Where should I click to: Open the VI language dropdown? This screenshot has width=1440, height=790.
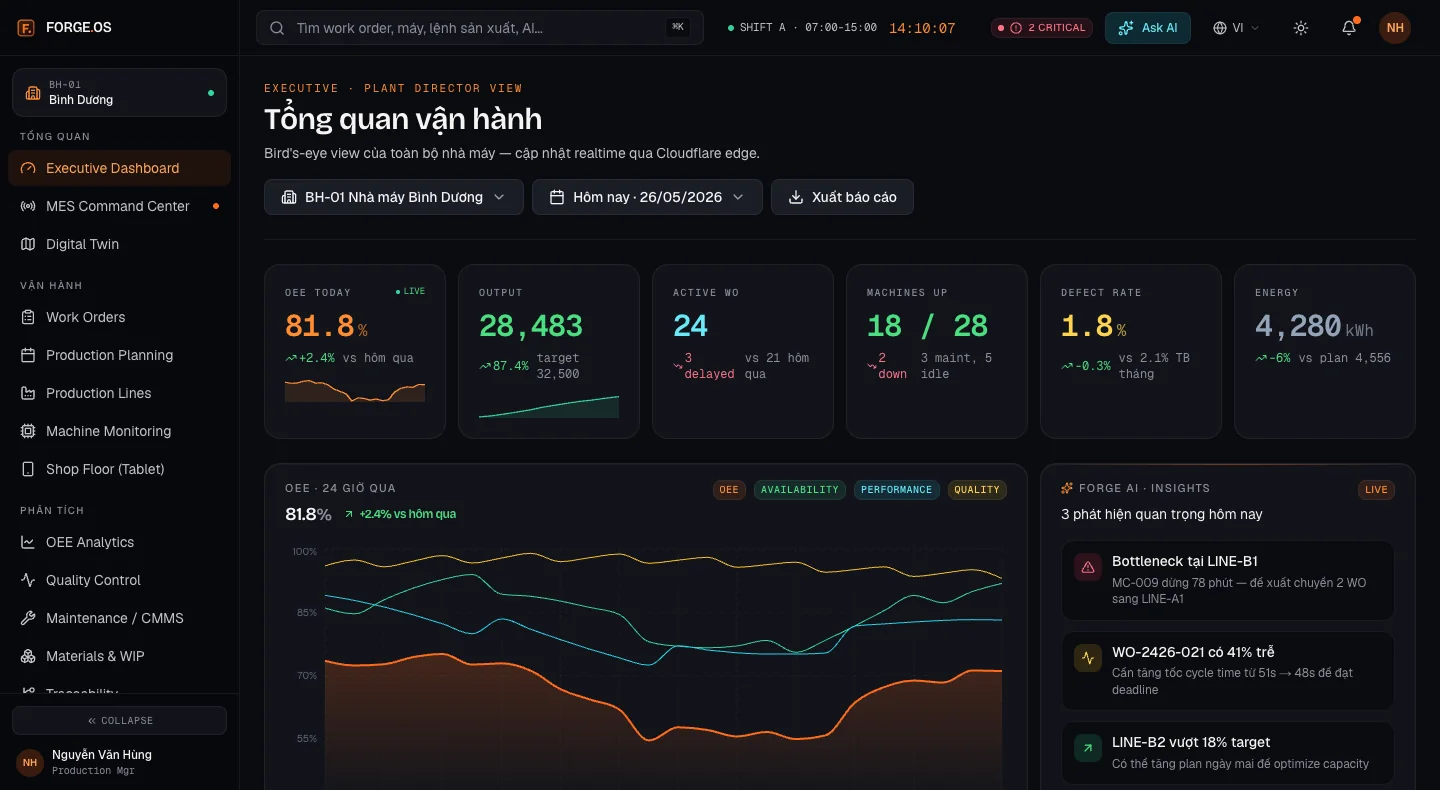[1236, 28]
